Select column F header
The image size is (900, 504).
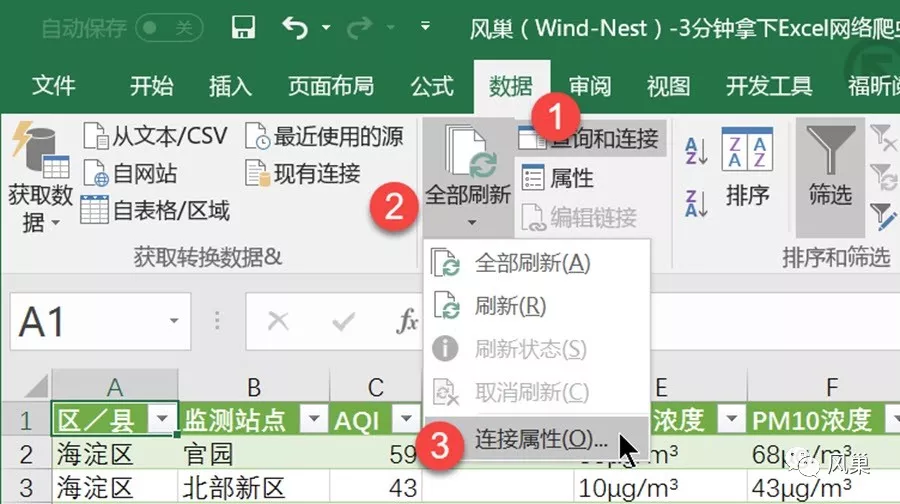tap(831, 387)
